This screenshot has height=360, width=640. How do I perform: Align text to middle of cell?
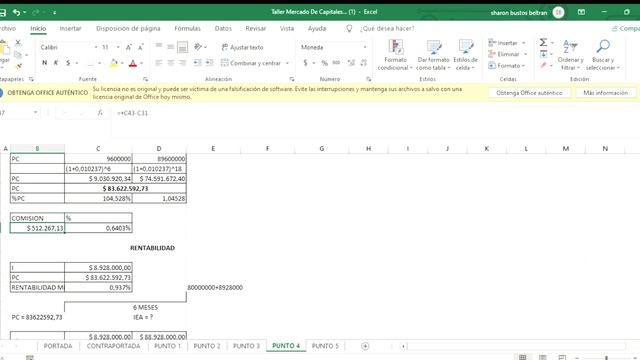[171, 47]
